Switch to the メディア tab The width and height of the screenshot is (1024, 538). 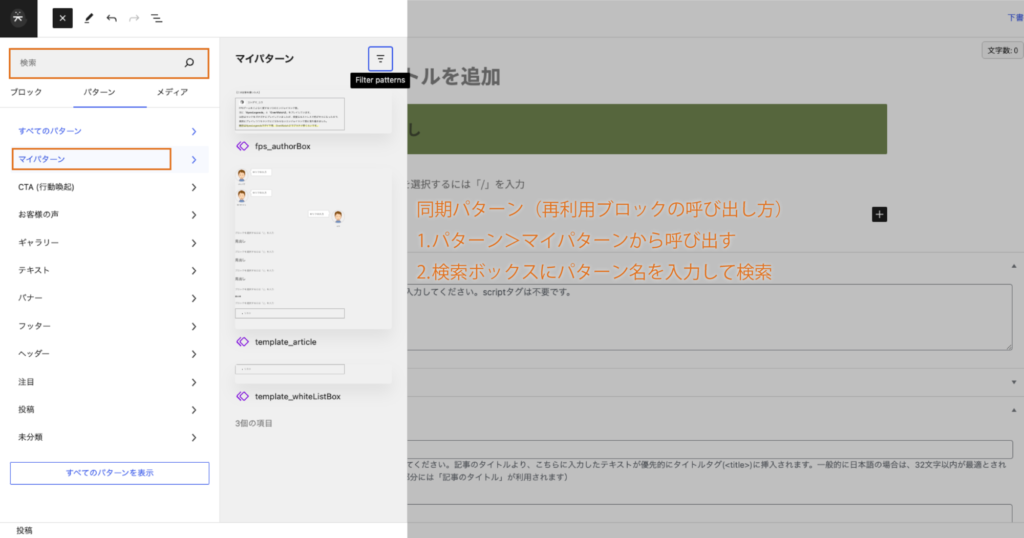tap(172, 92)
